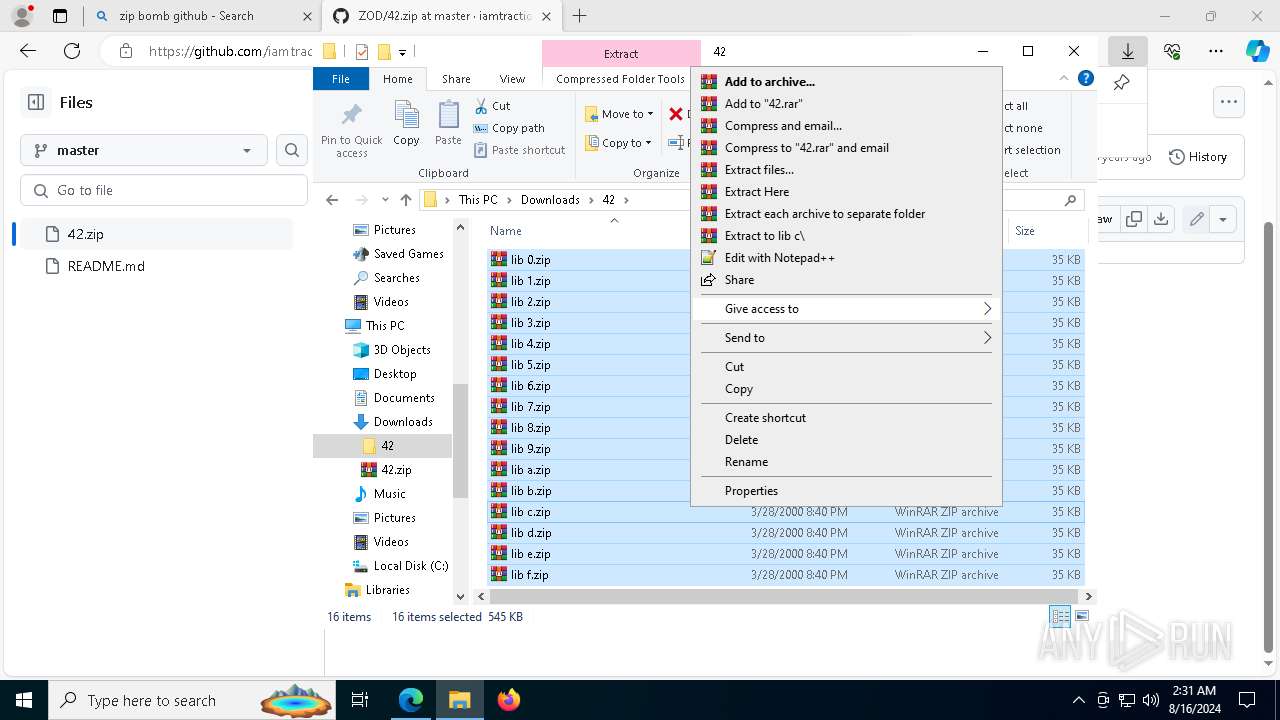Click the Explorer search magnifier icon
The height and width of the screenshot is (720, 1280).
1070,200
